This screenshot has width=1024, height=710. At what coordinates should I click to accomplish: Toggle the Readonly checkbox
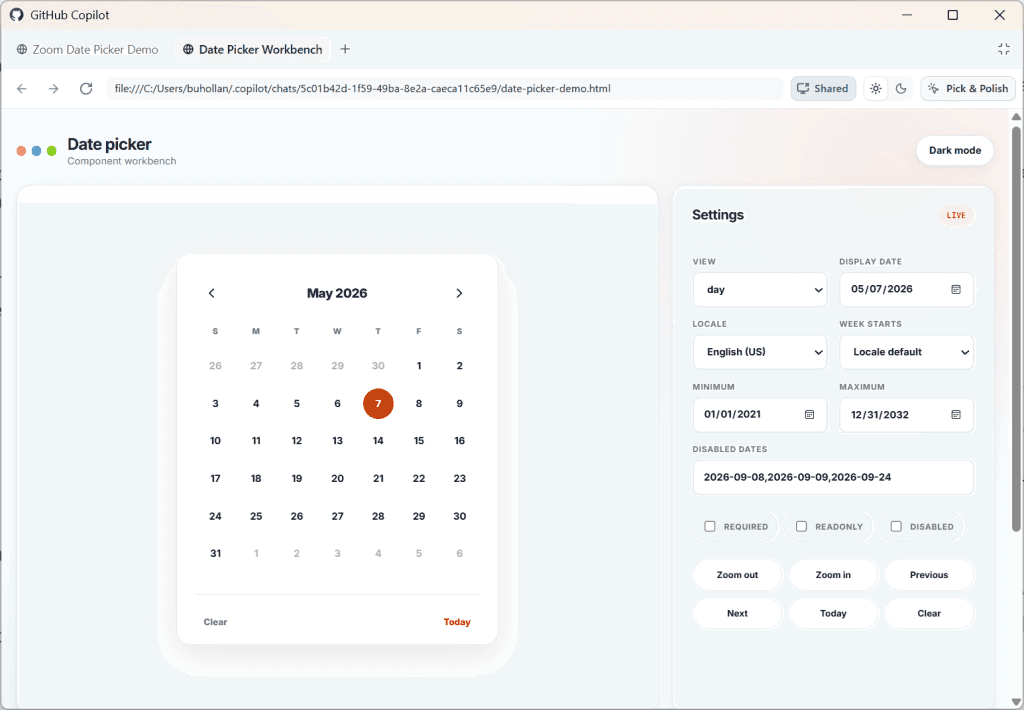click(801, 526)
